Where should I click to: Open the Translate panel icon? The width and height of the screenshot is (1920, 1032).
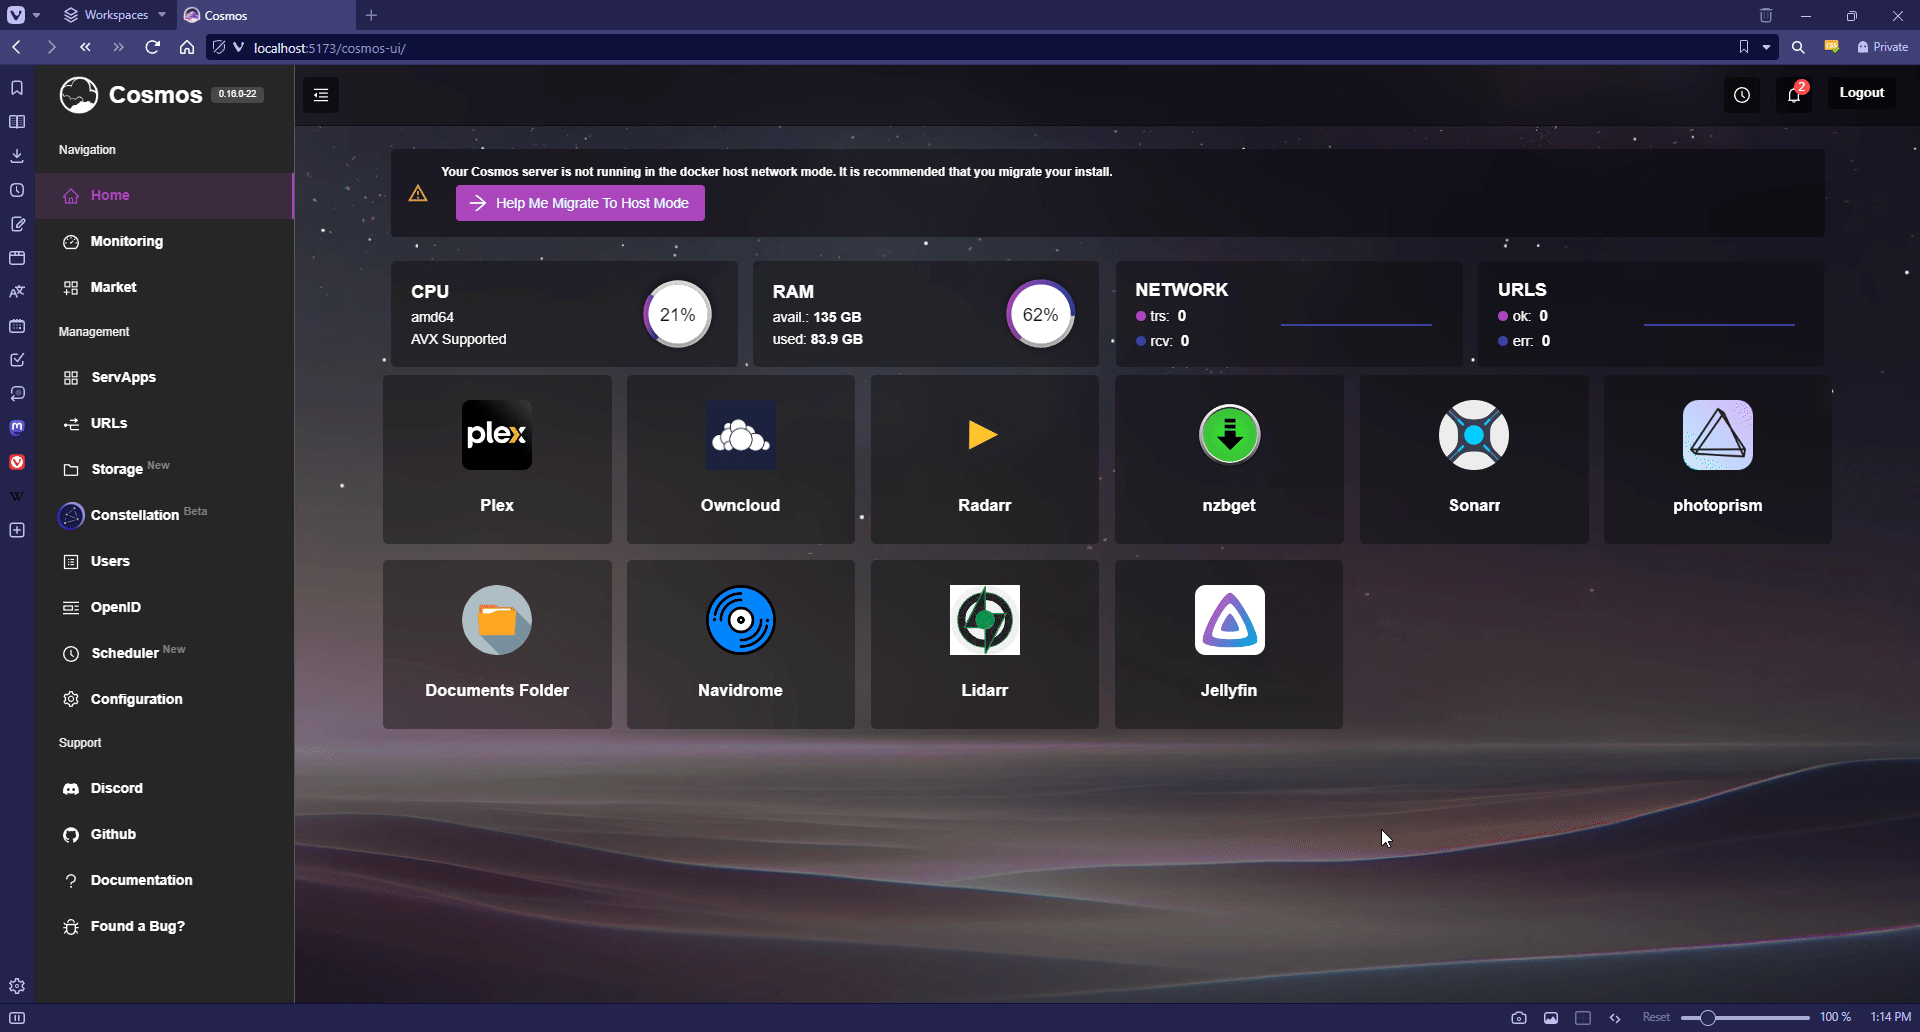pyautogui.click(x=17, y=292)
